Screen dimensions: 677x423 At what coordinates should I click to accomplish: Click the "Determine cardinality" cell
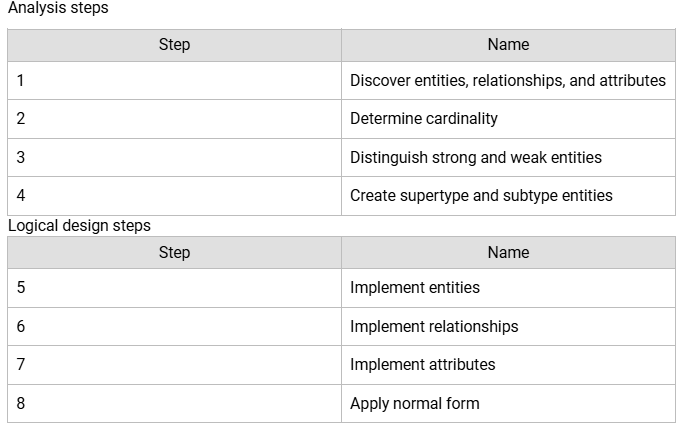424,119
